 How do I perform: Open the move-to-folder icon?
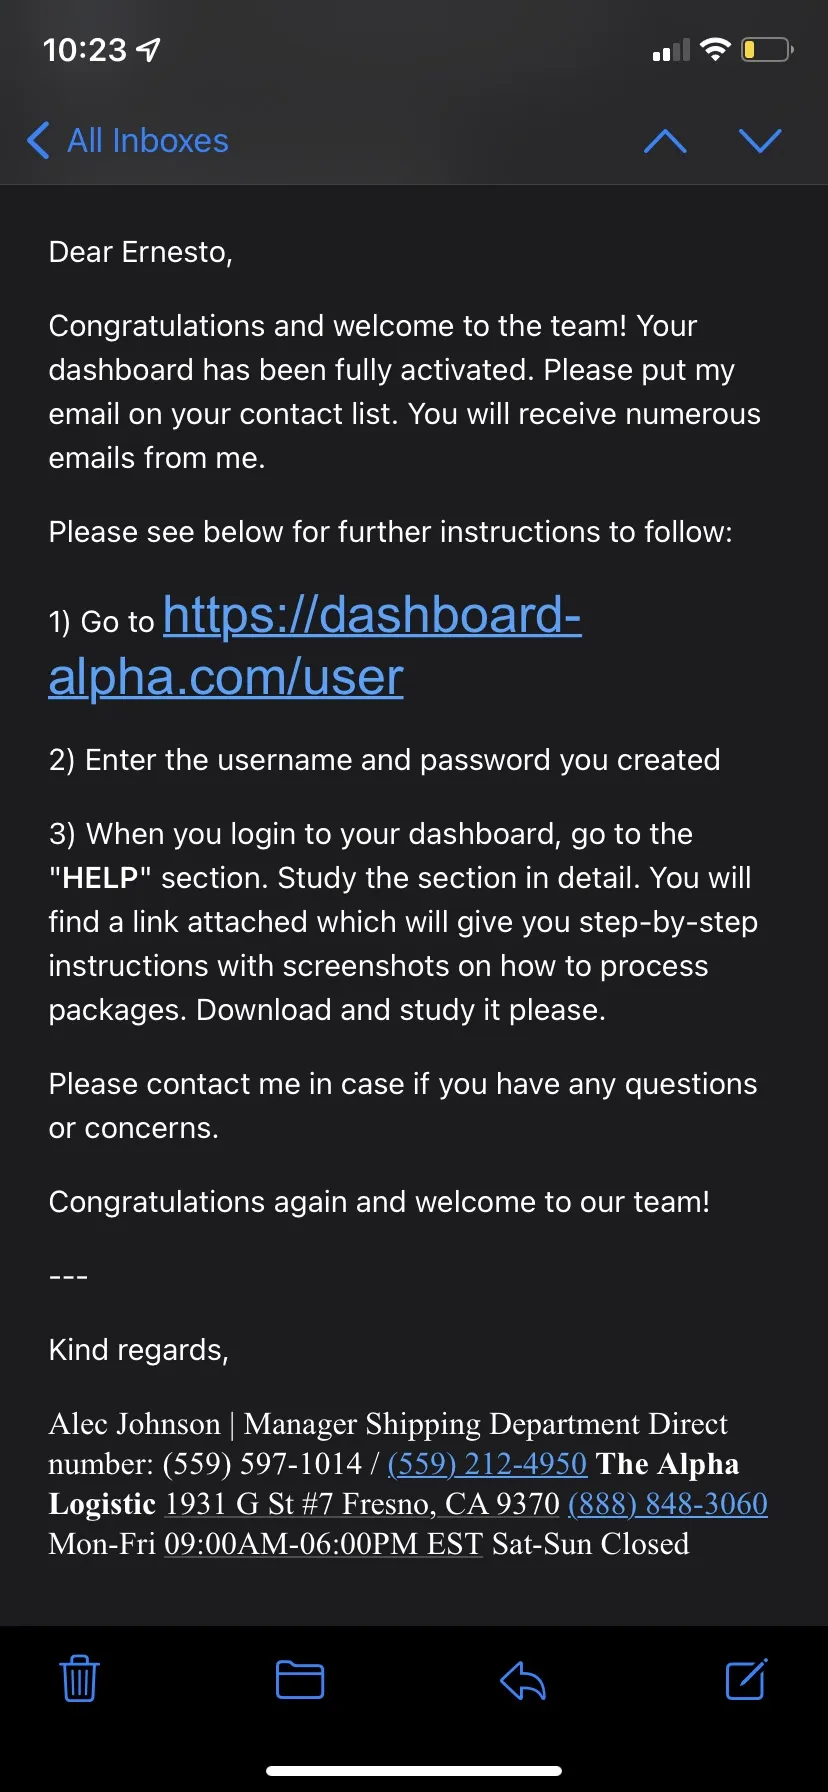pos(300,1679)
